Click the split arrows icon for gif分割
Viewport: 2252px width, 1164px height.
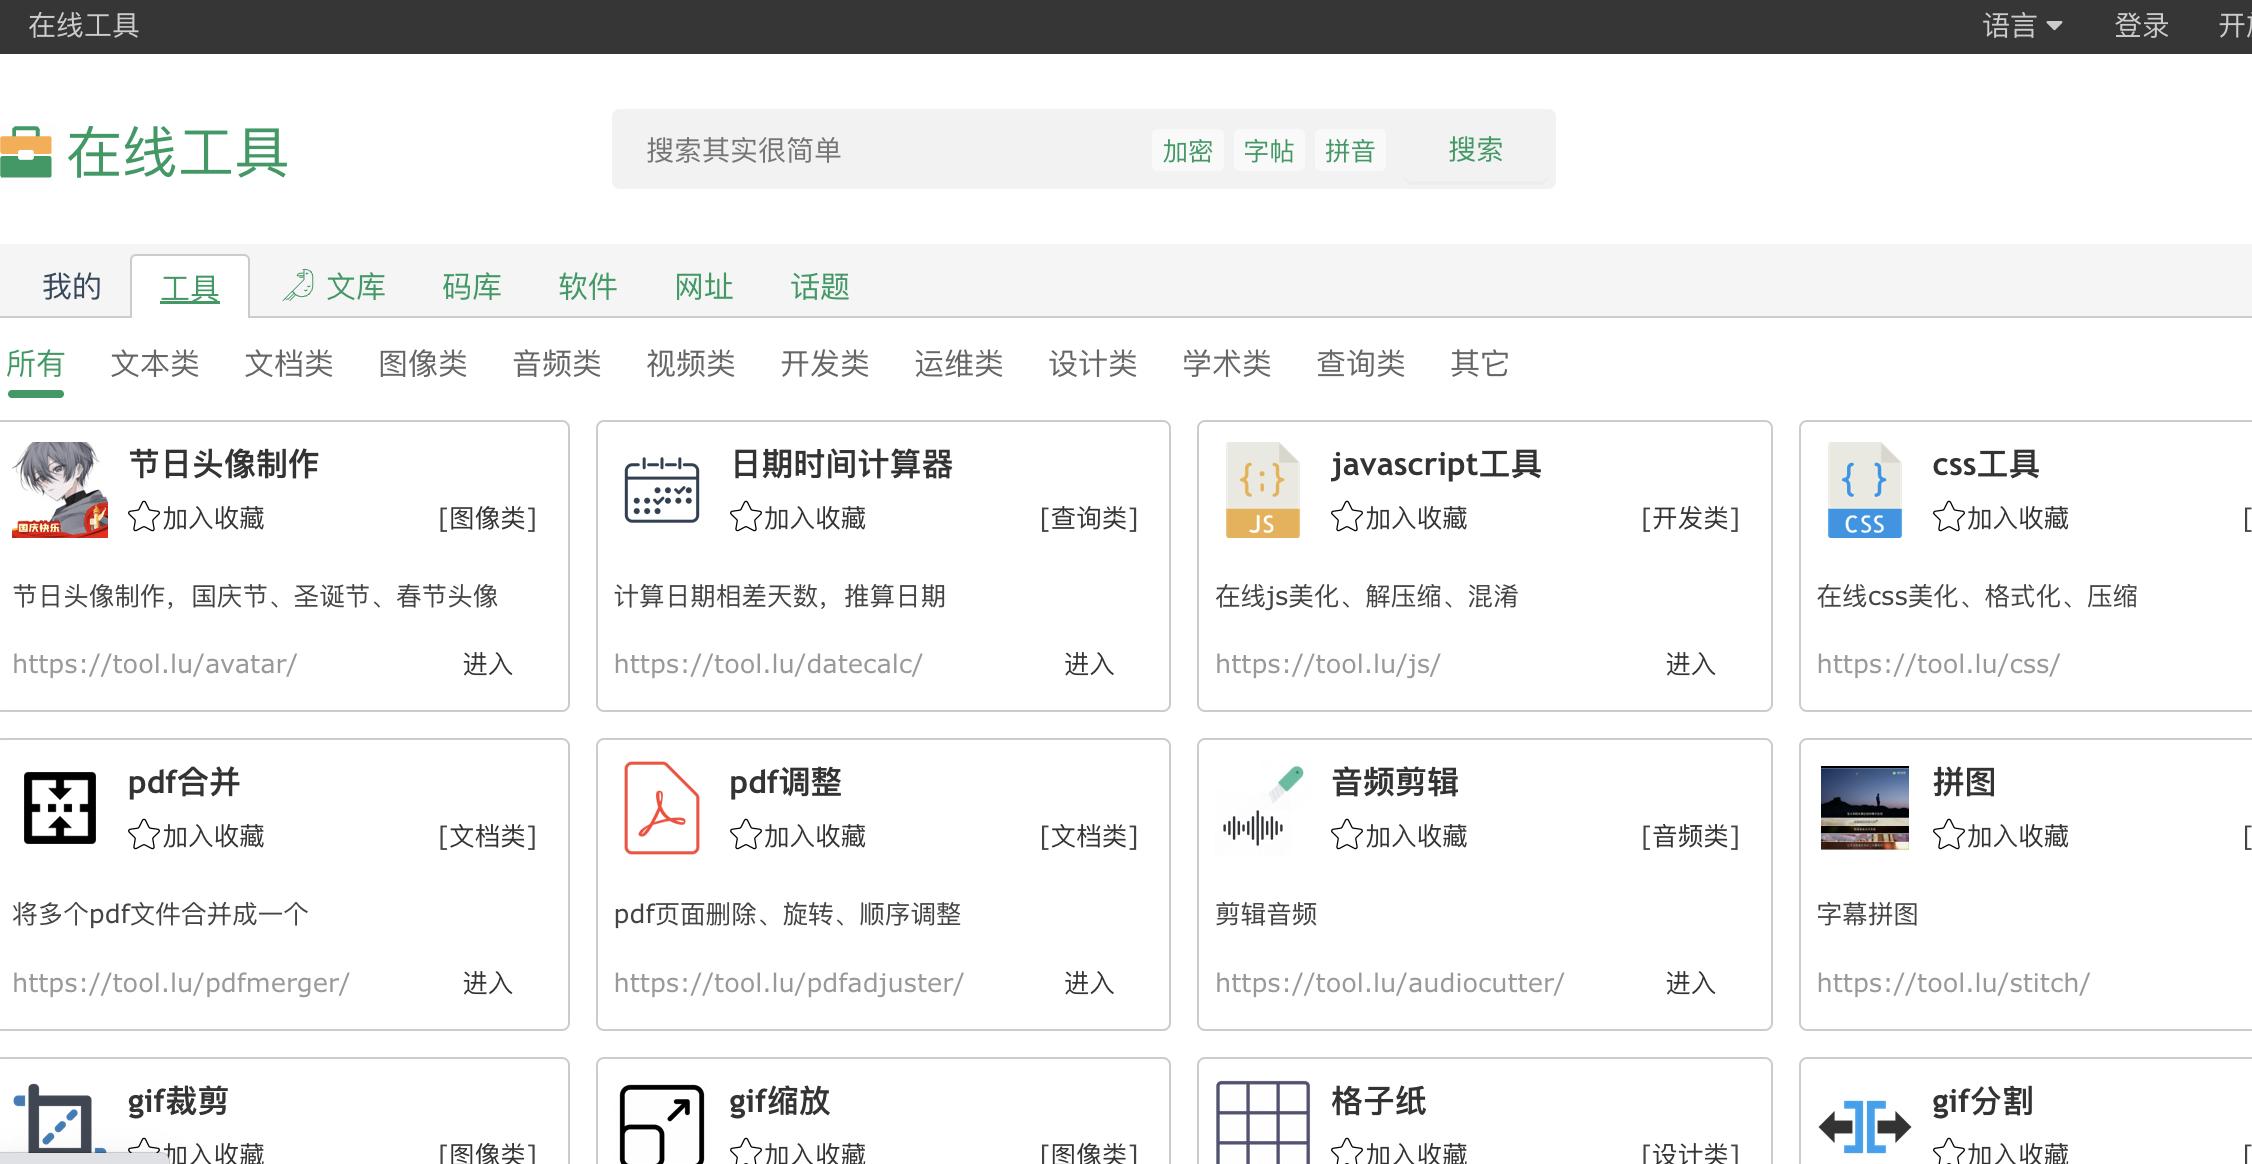coord(1863,1125)
